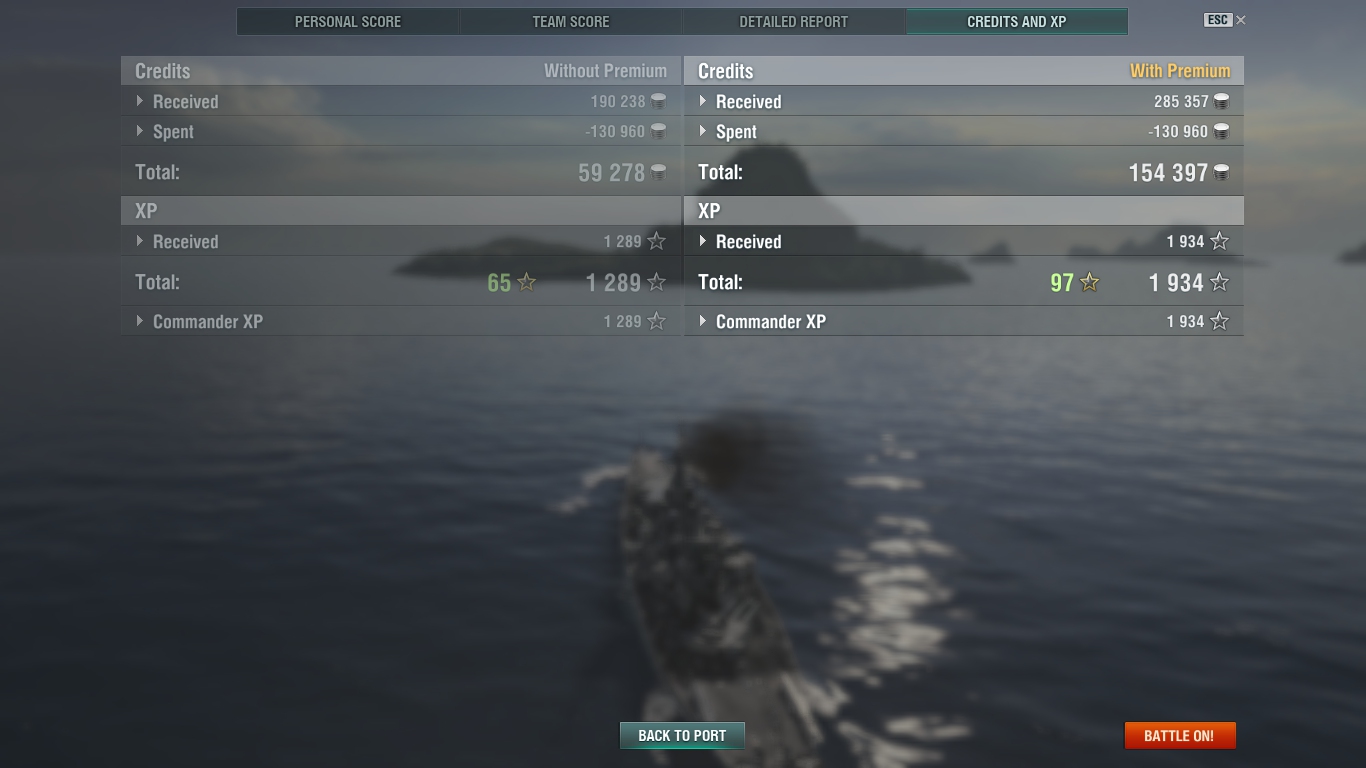
Task: Click the coin icon beside 285 357 received
Action: coord(1221,101)
